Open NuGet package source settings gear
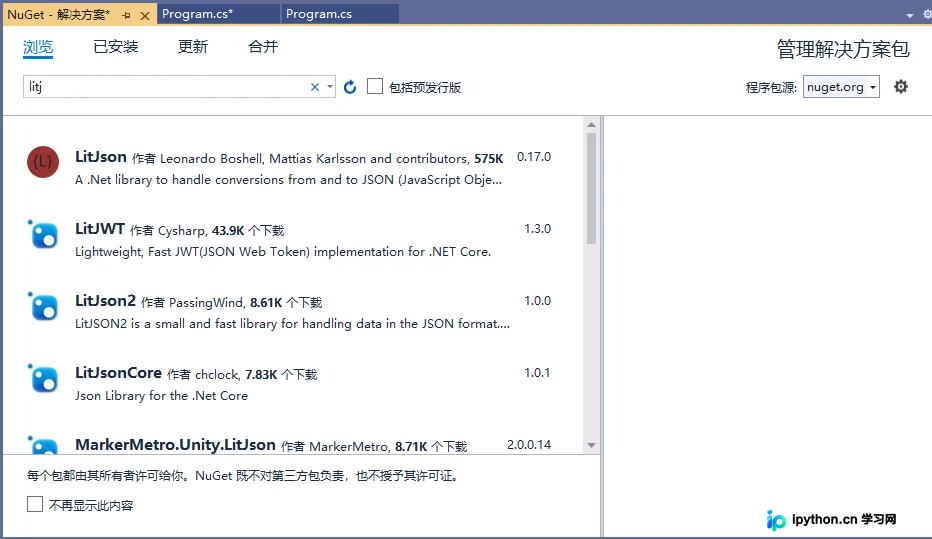Screen dimensions: 932x539 tap(901, 87)
